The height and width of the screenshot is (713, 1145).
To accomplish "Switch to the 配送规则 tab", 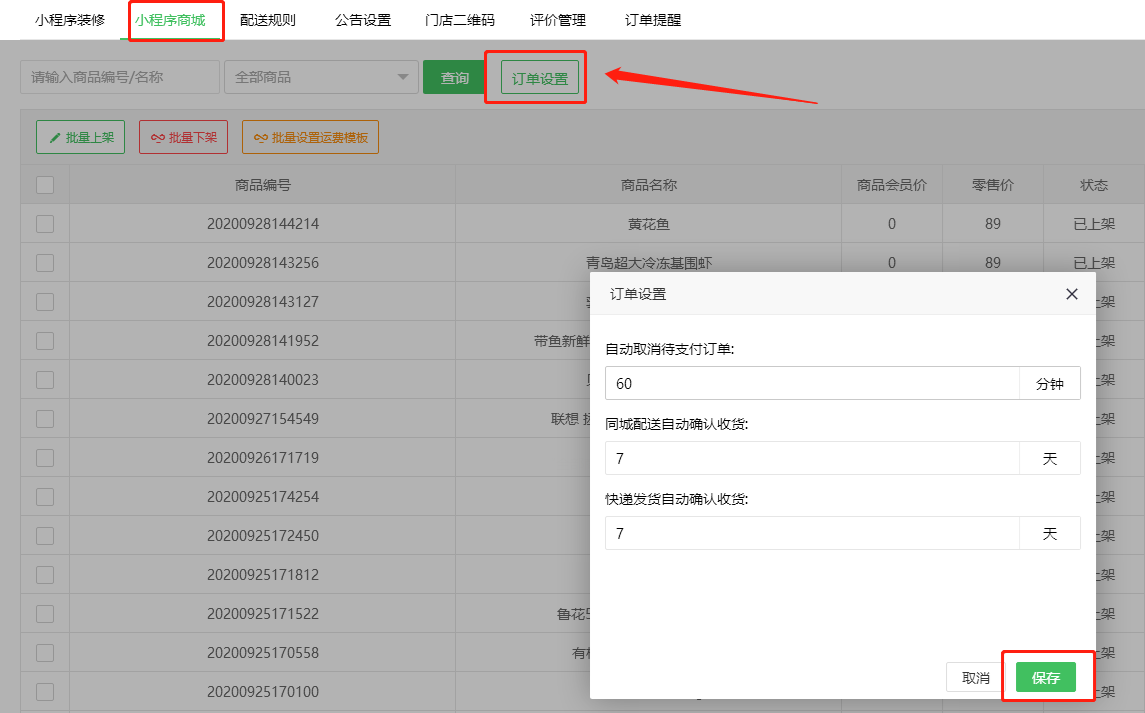I will (x=268, y=18).
